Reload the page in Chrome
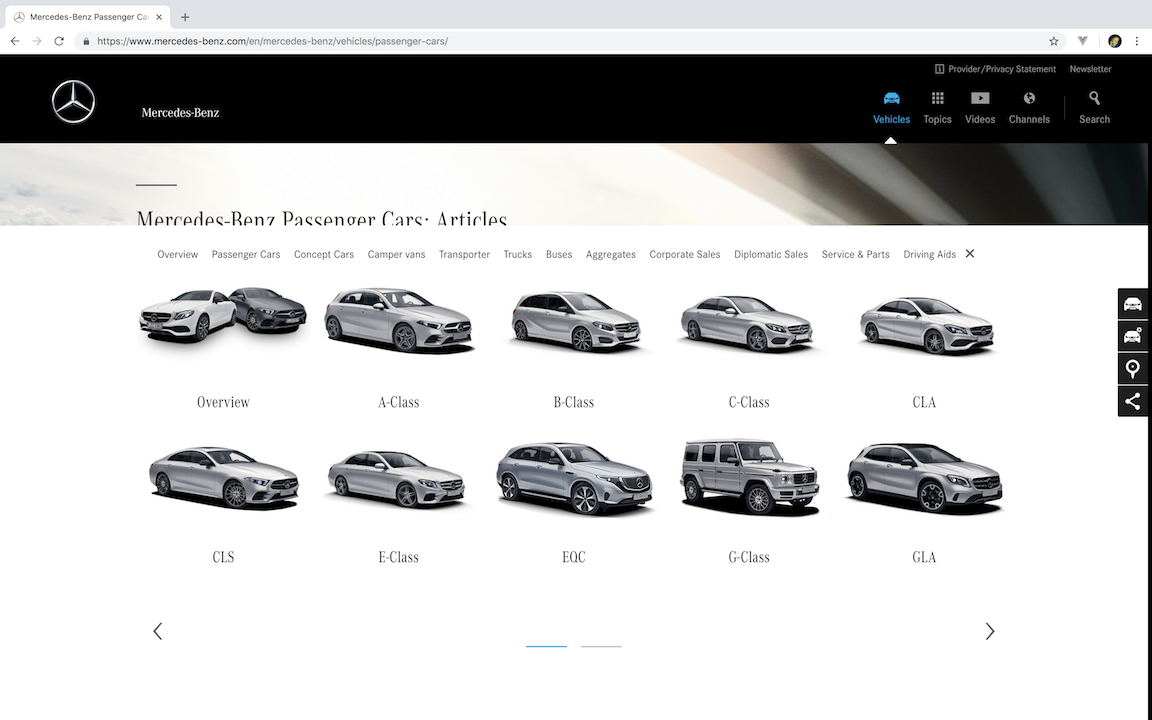This screenshot has width=1152, height=720. click(59, 41)
